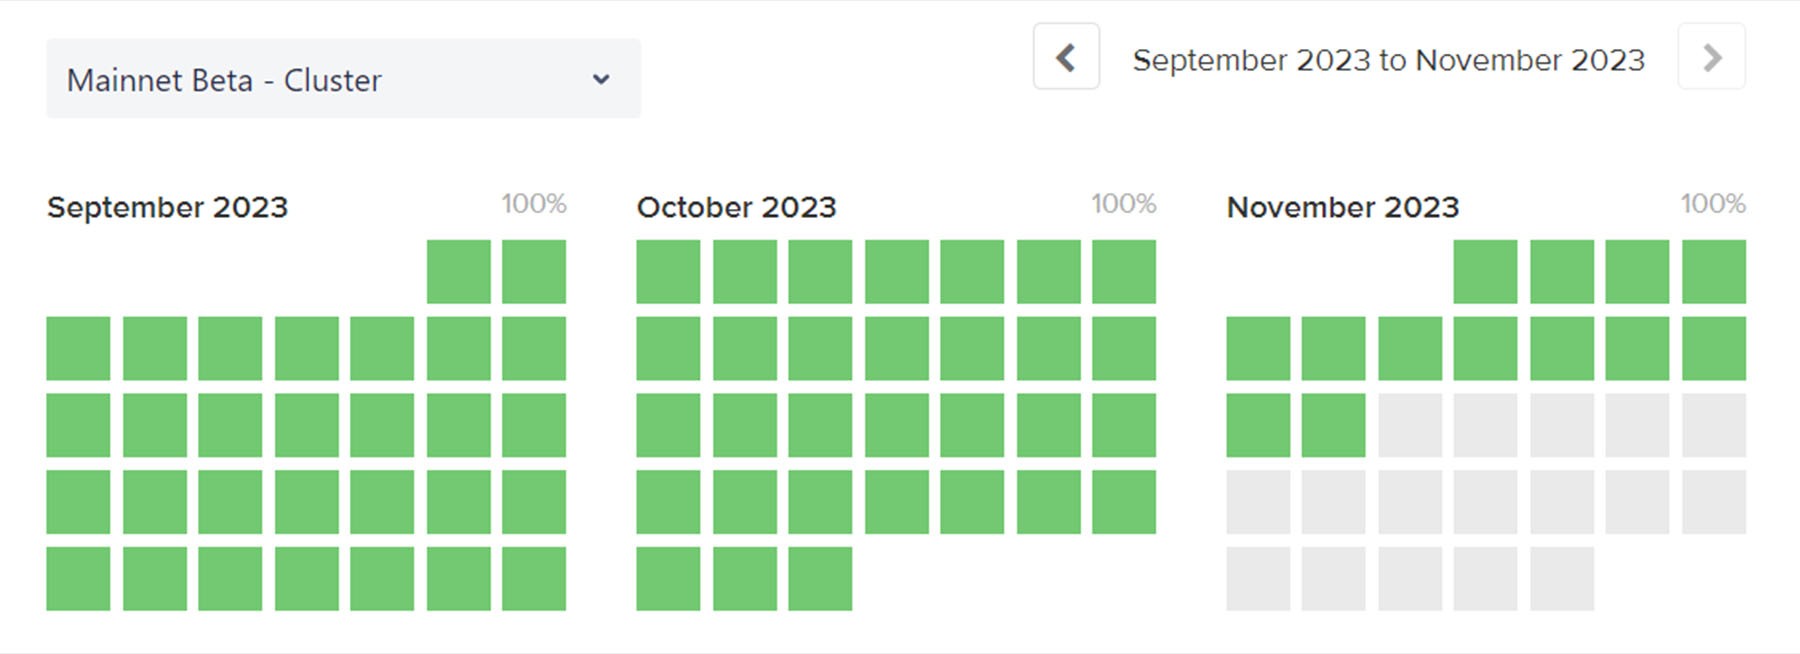
Task: Go to previous months with left chevron
Action: tap(1066, 57)
